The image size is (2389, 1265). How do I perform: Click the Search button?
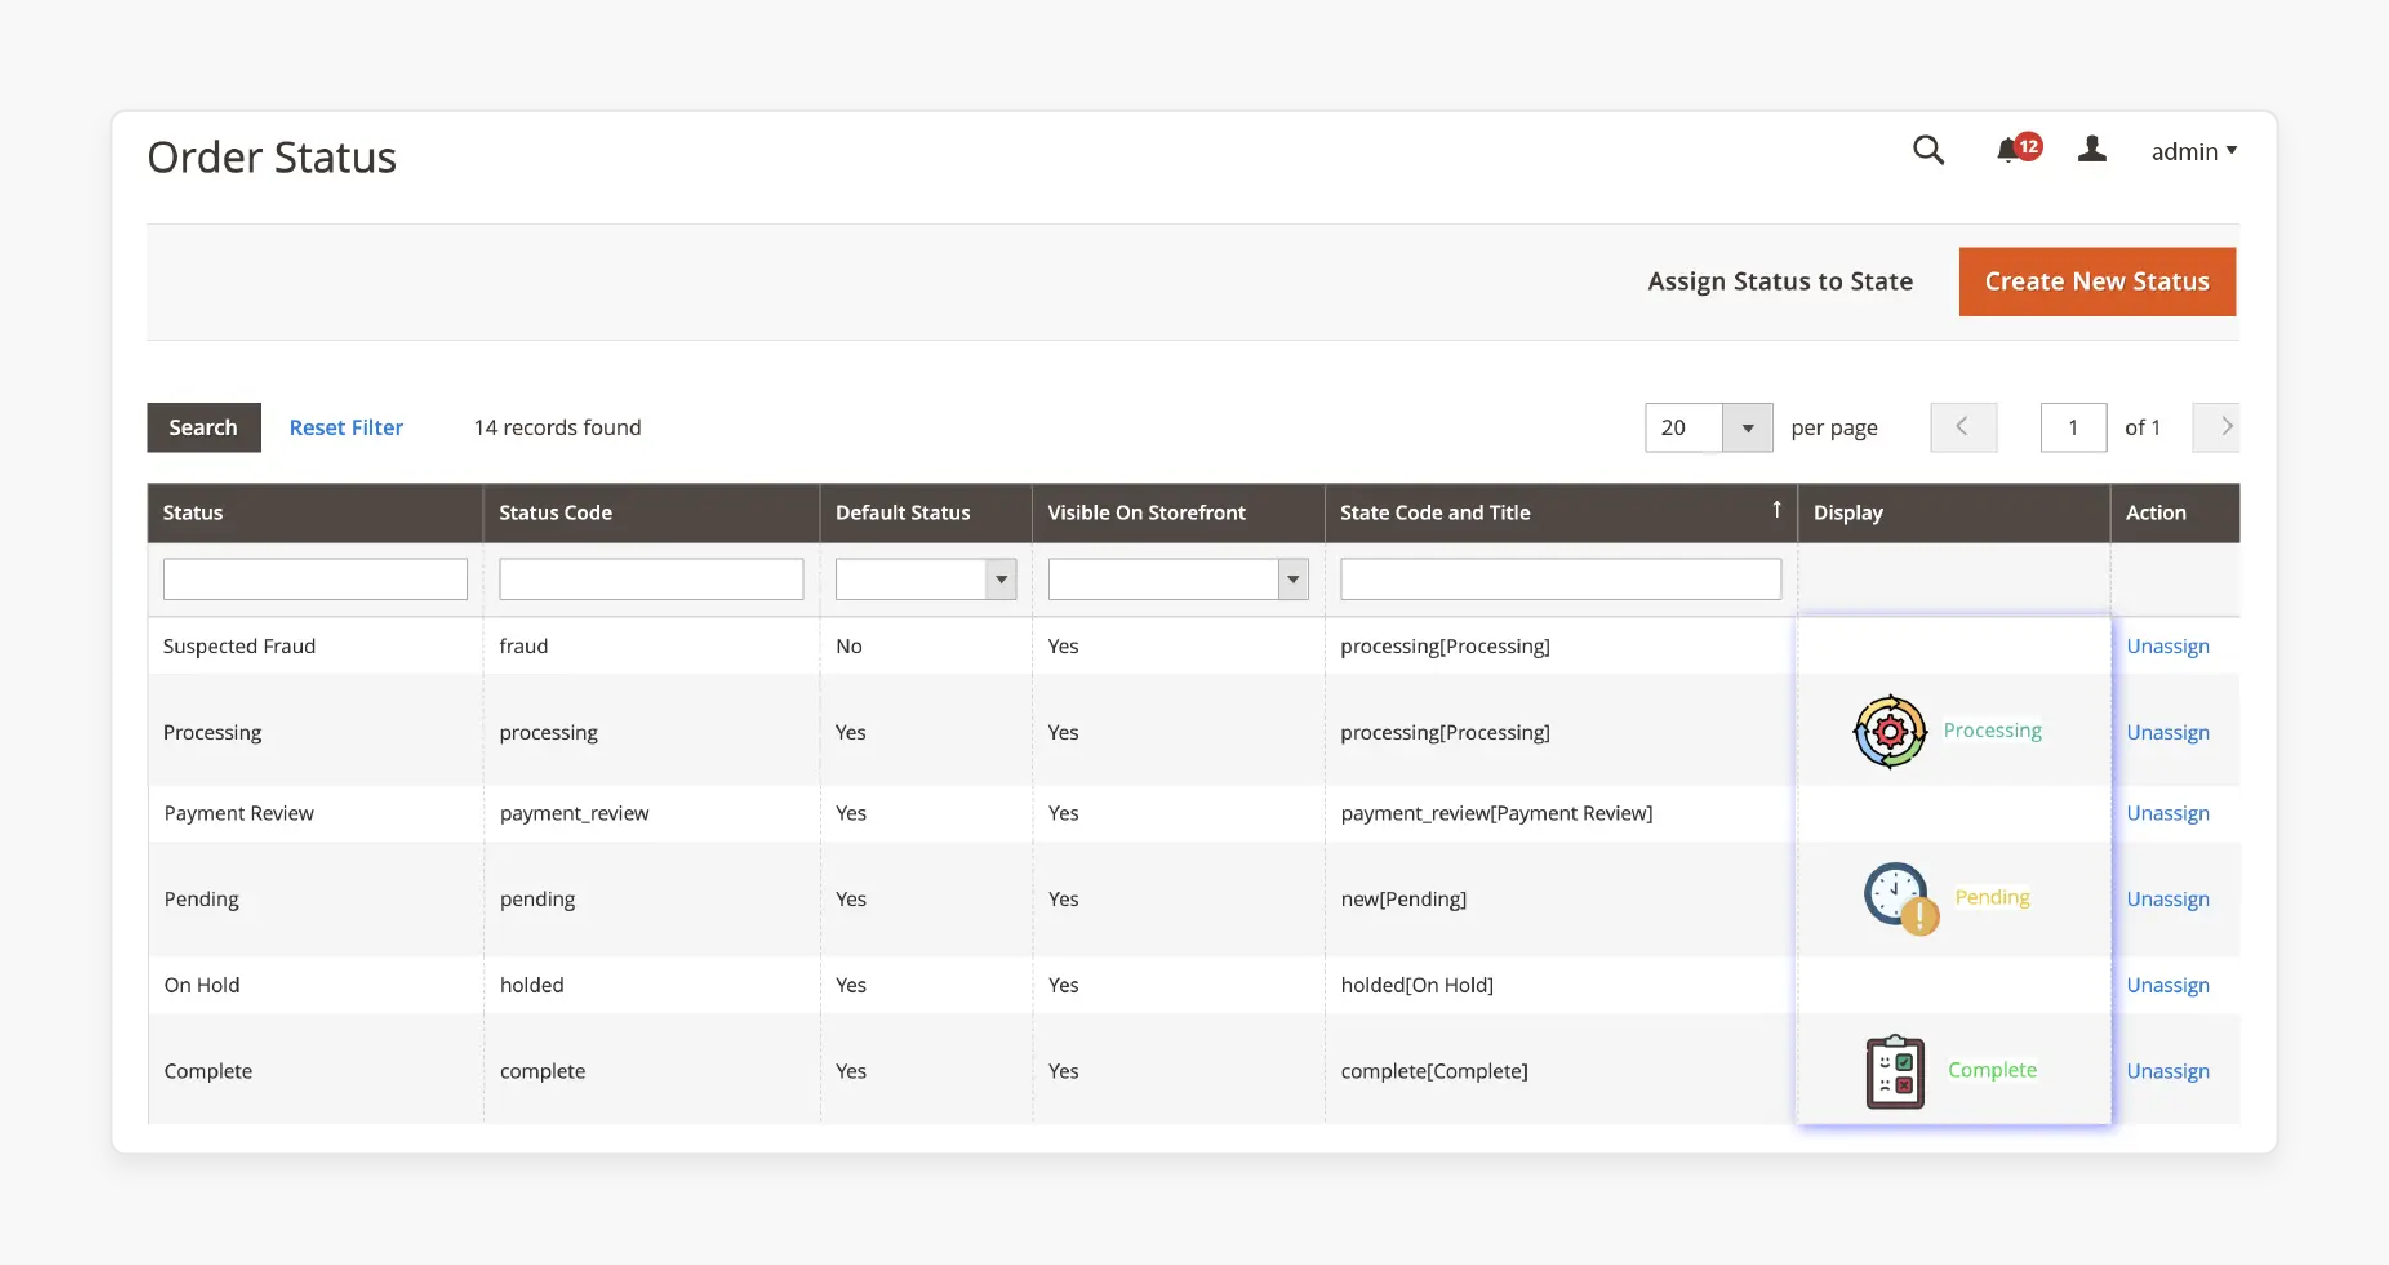point(204,428)
